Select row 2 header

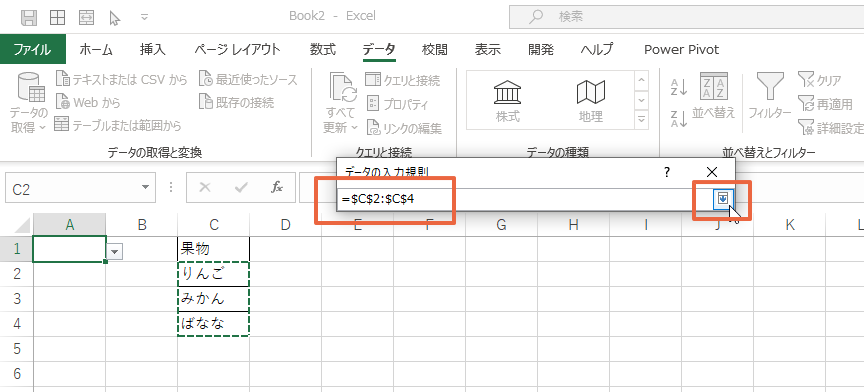pos(17,274)
